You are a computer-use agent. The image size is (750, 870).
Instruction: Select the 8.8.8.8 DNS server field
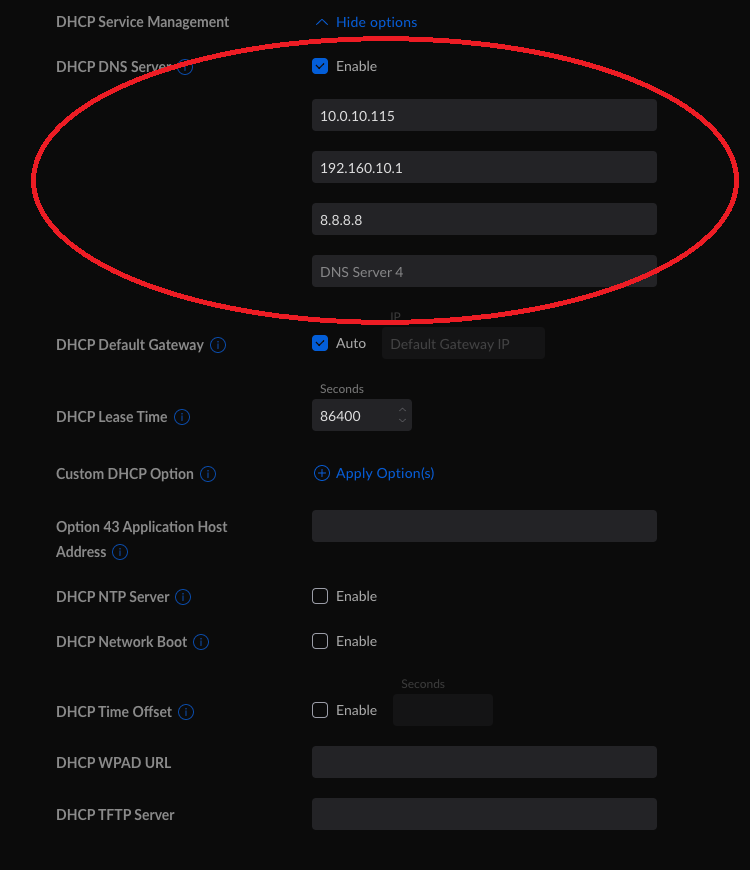click(x=484, y=219)
